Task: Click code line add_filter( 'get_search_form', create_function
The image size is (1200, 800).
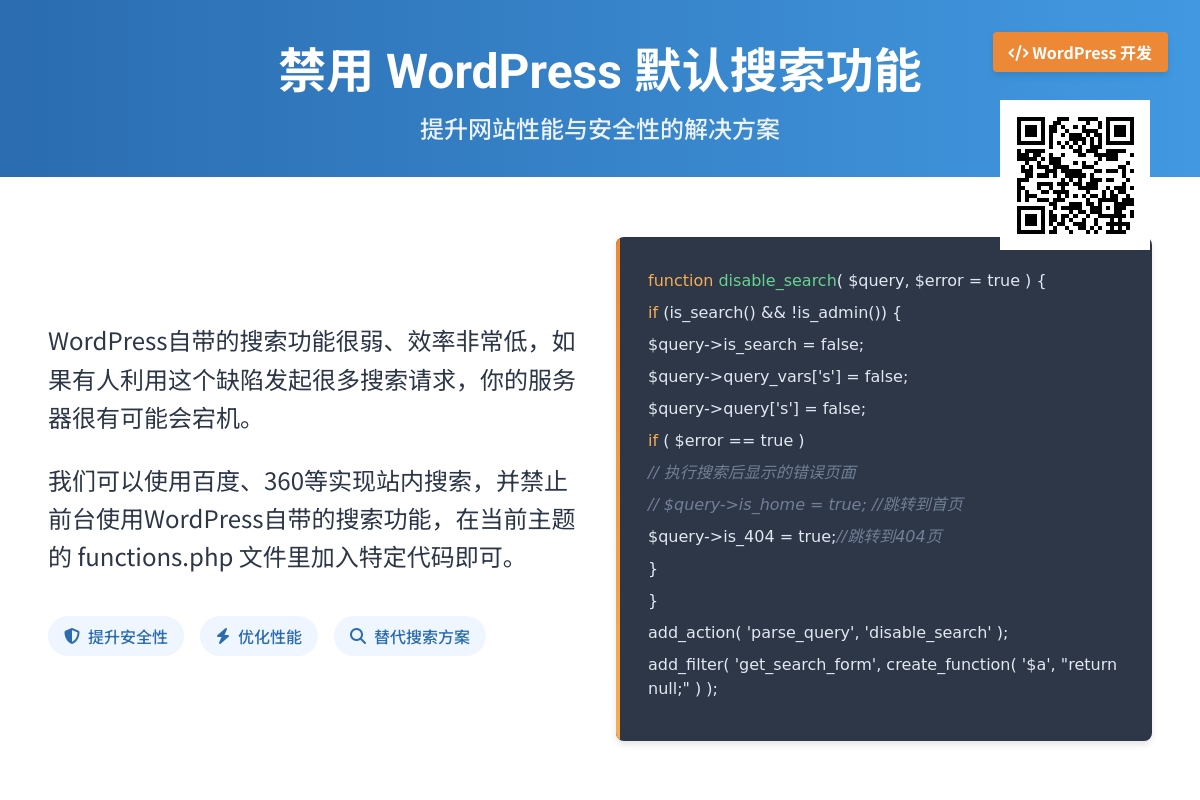Action: coord(883,676)
